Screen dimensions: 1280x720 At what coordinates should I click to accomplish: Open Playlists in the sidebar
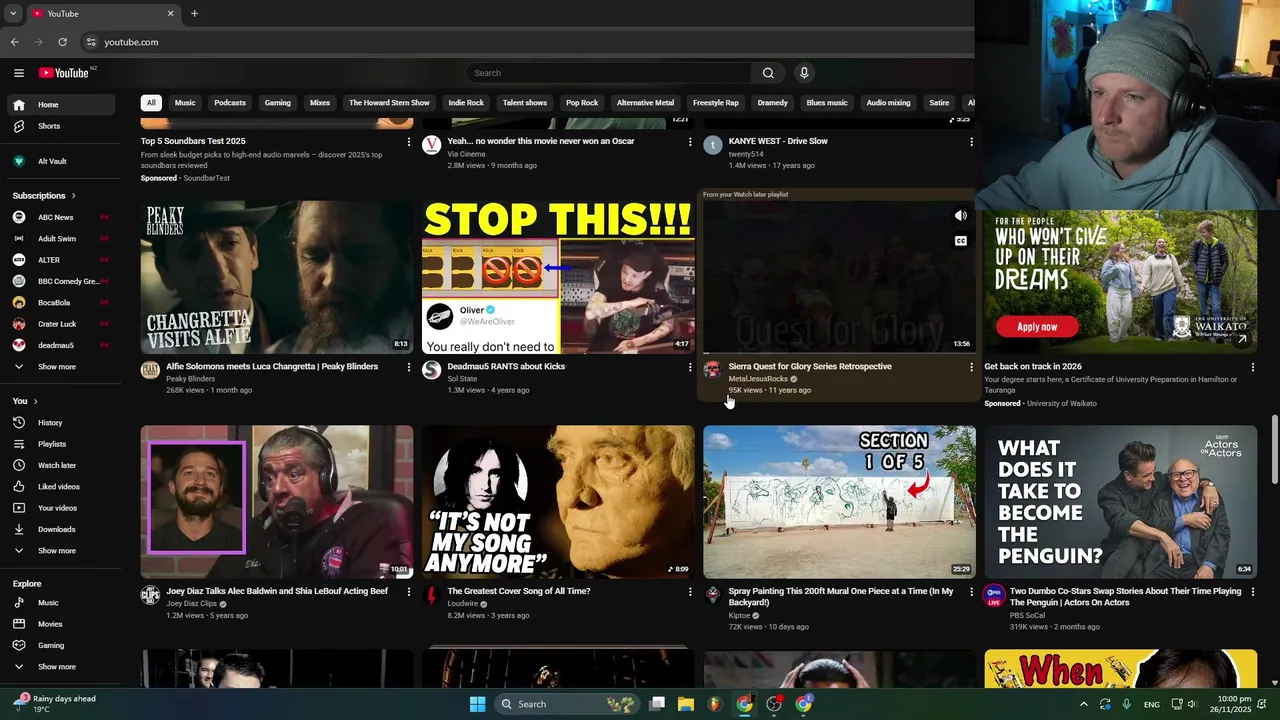click(x=60, y=444)
